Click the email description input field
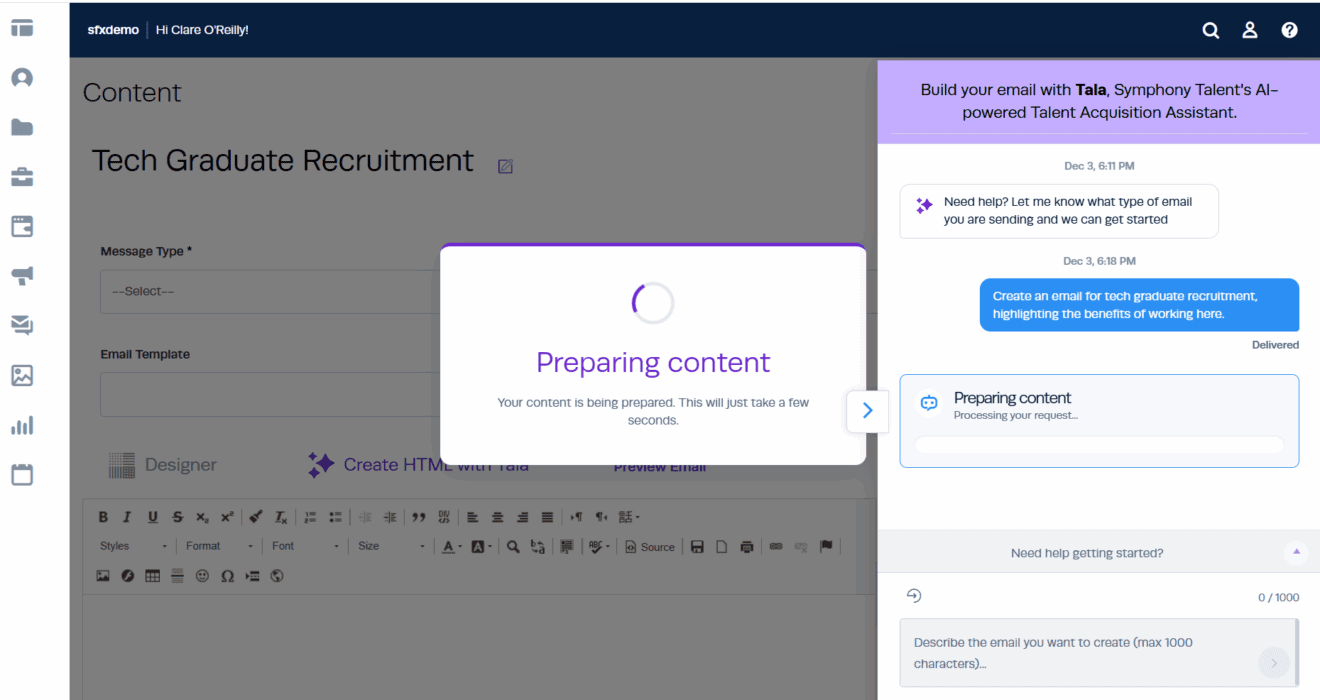The height and width of the screenshot is (700, 1320). click(1080, 652)
